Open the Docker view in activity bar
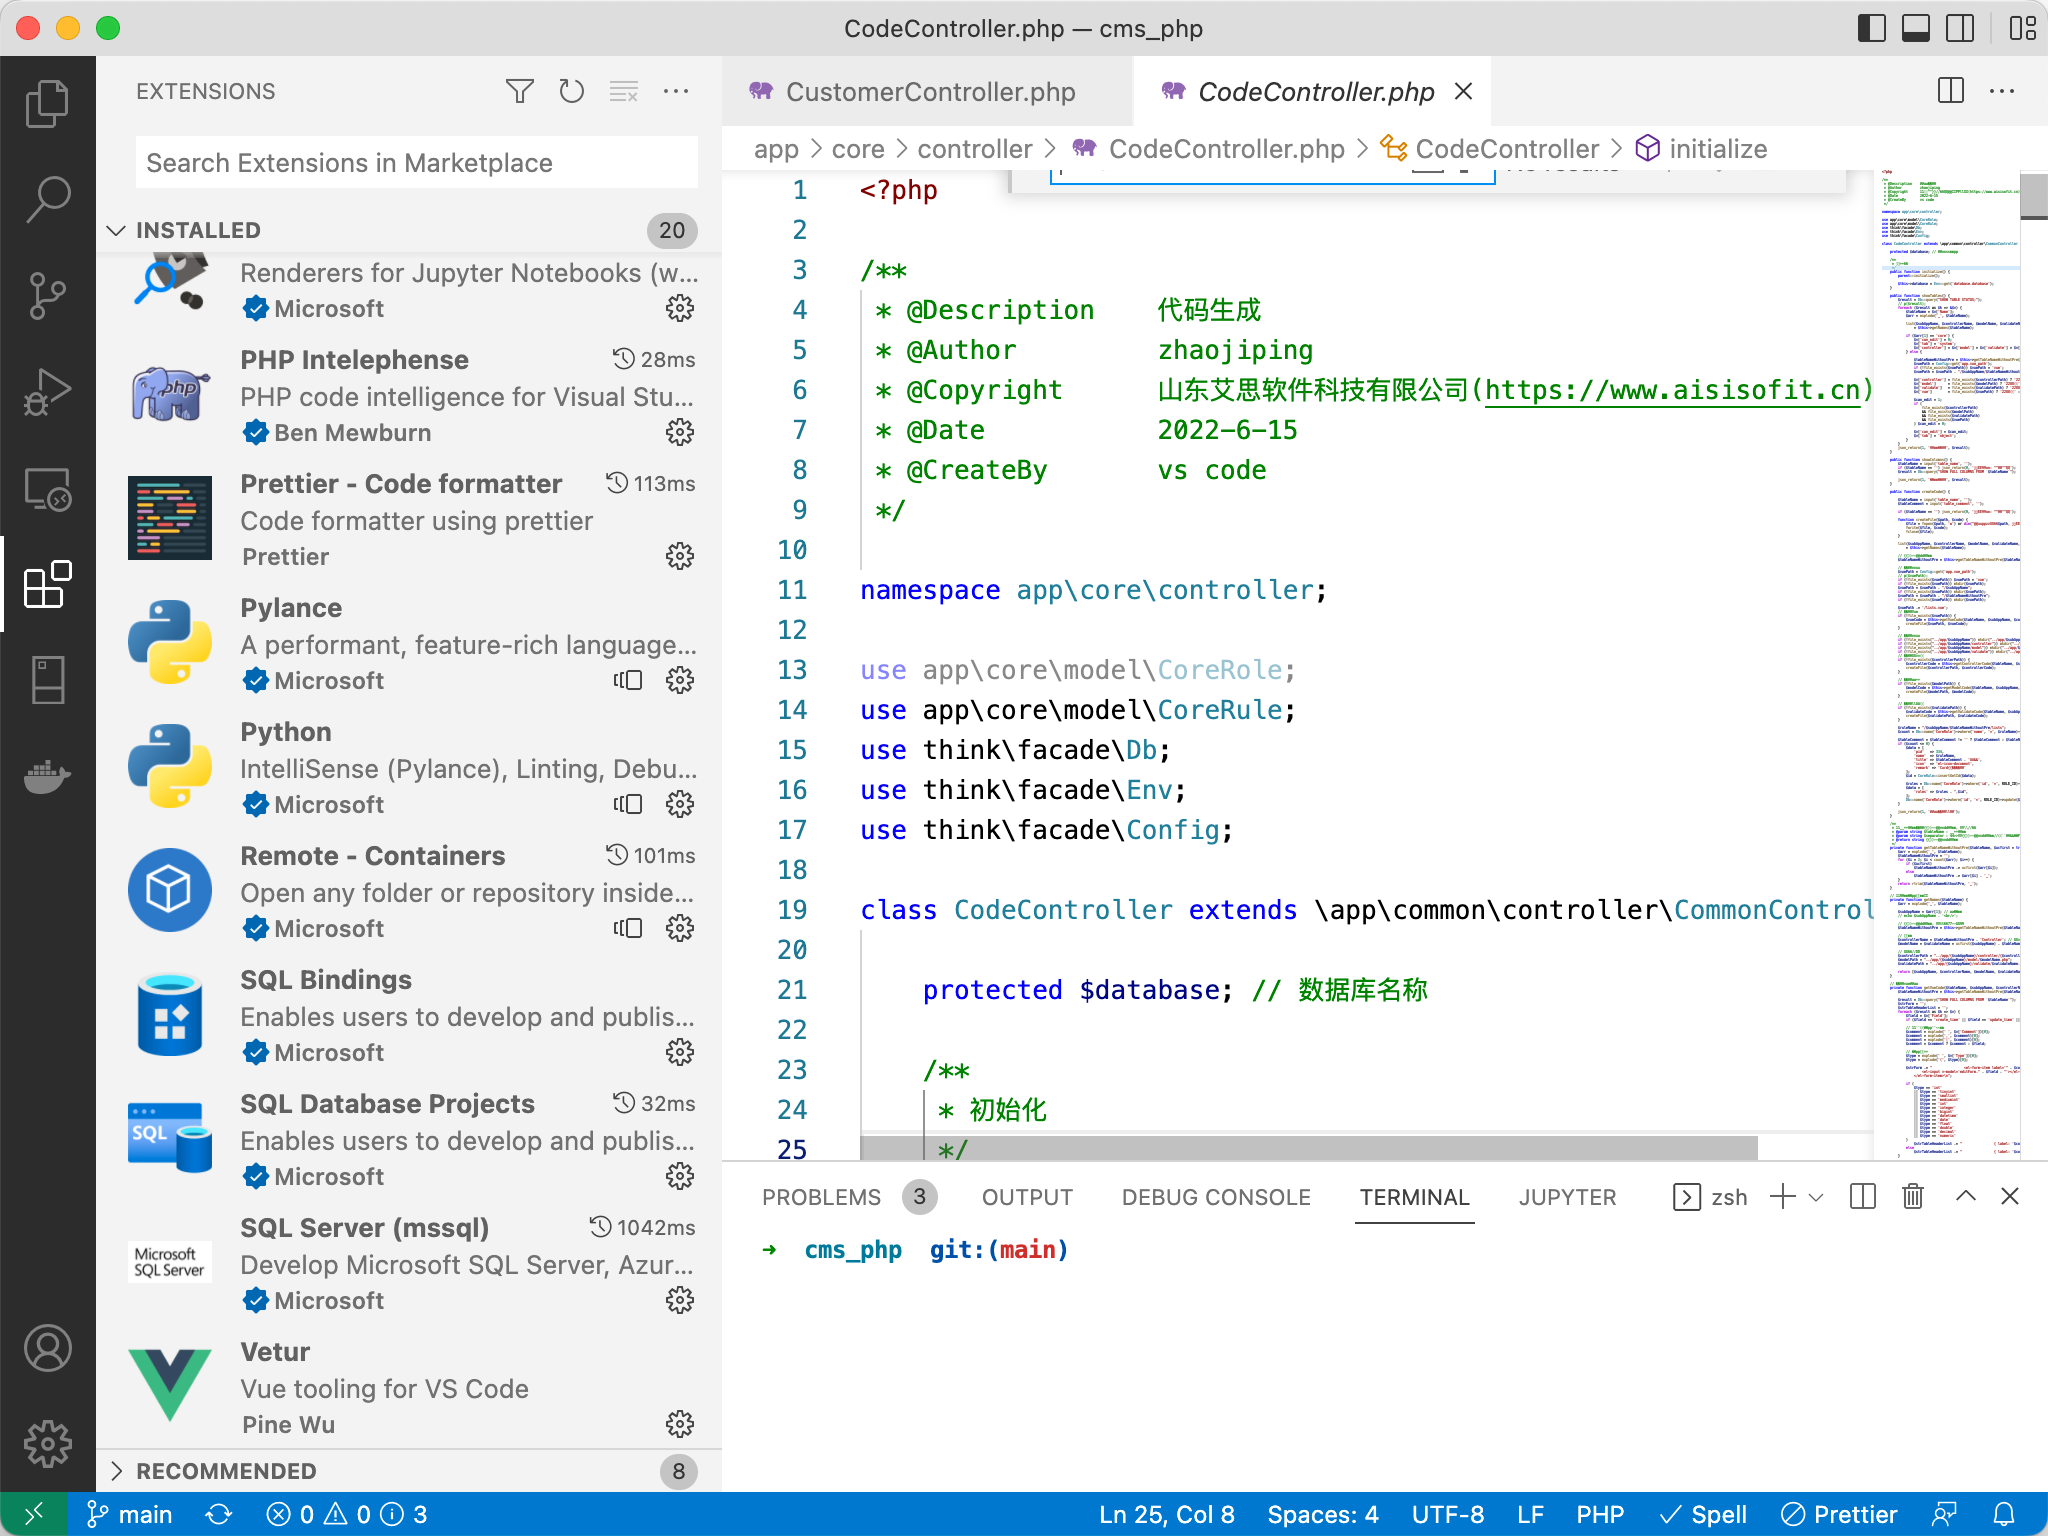2048x1536 pixels. 47,776
